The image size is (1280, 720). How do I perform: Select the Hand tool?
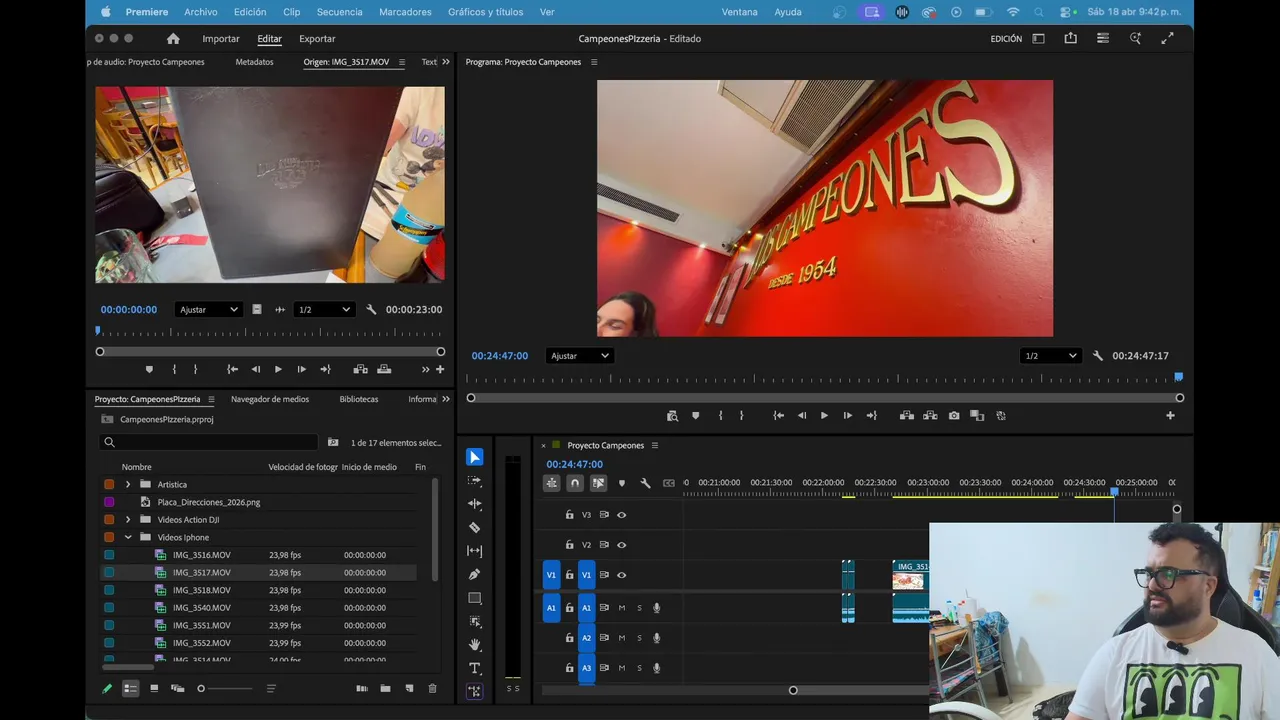click(x=475, y=645)
